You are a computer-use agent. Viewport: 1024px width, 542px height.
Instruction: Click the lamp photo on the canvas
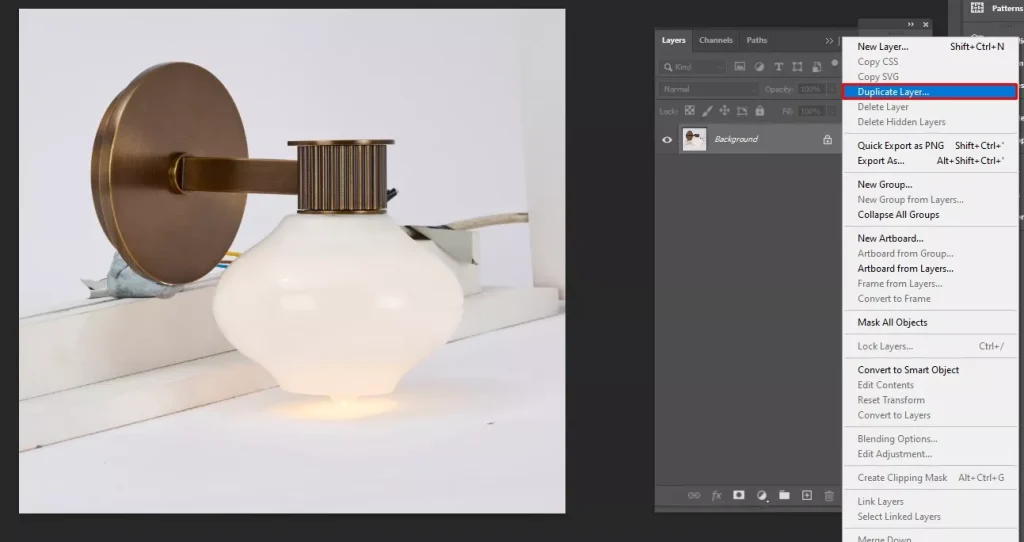pos(292,261)
